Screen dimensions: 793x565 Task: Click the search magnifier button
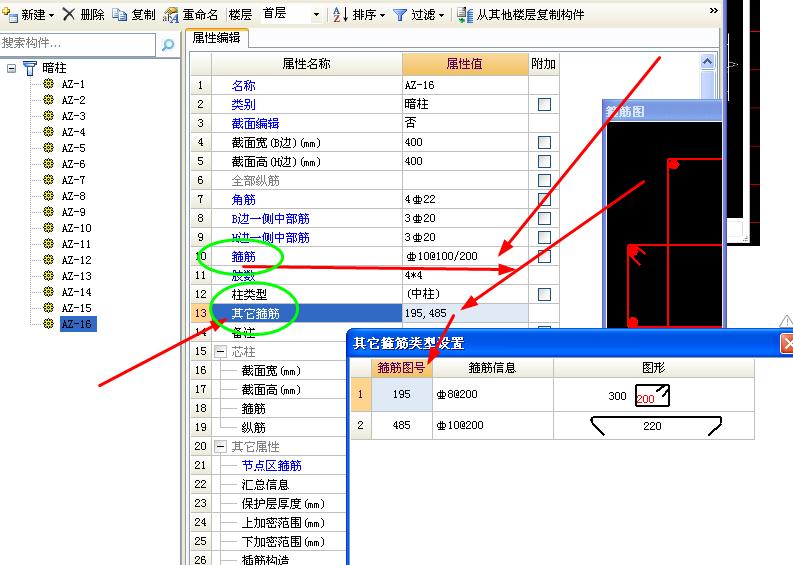167,45
